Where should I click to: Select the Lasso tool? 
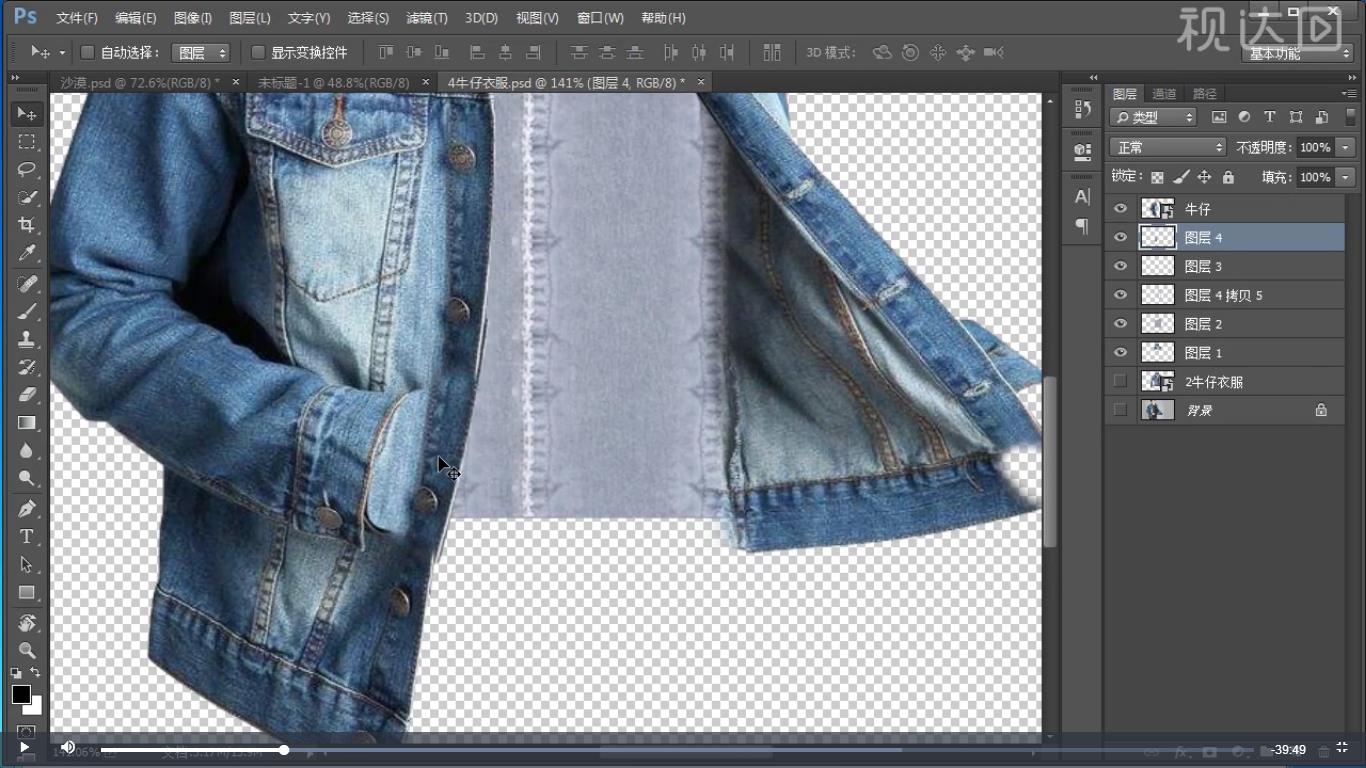point(27,169)
